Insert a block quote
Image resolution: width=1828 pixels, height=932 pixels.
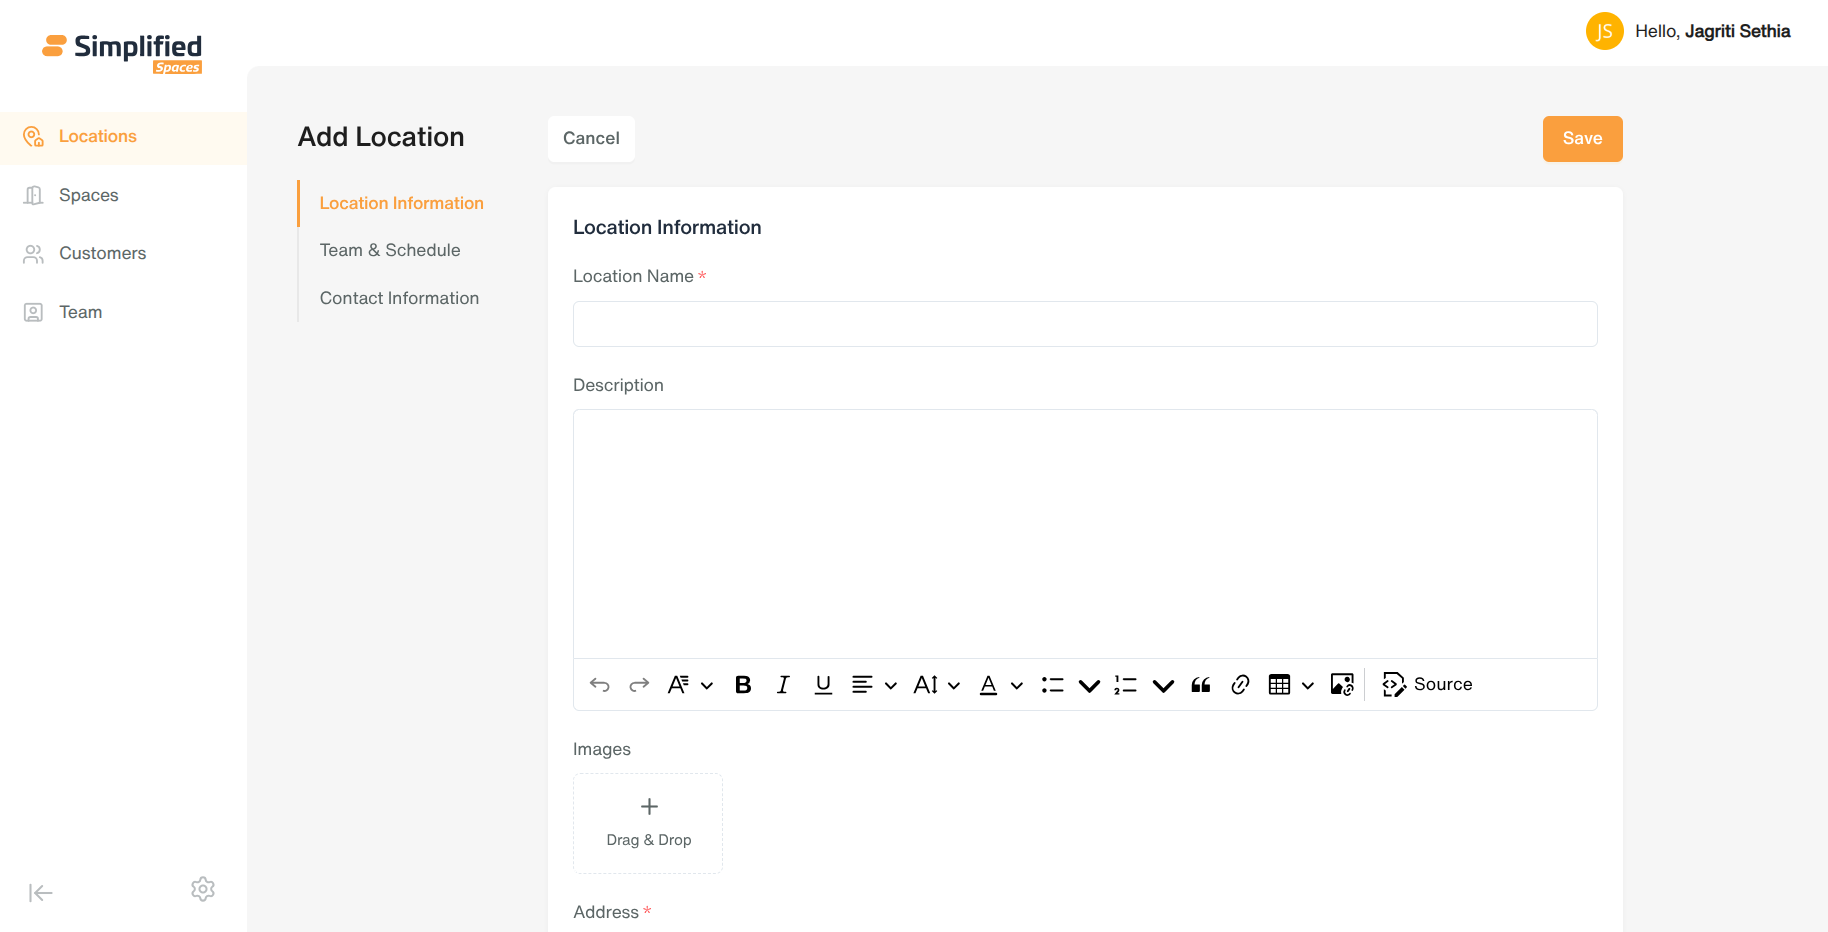tap(1201, 685)
